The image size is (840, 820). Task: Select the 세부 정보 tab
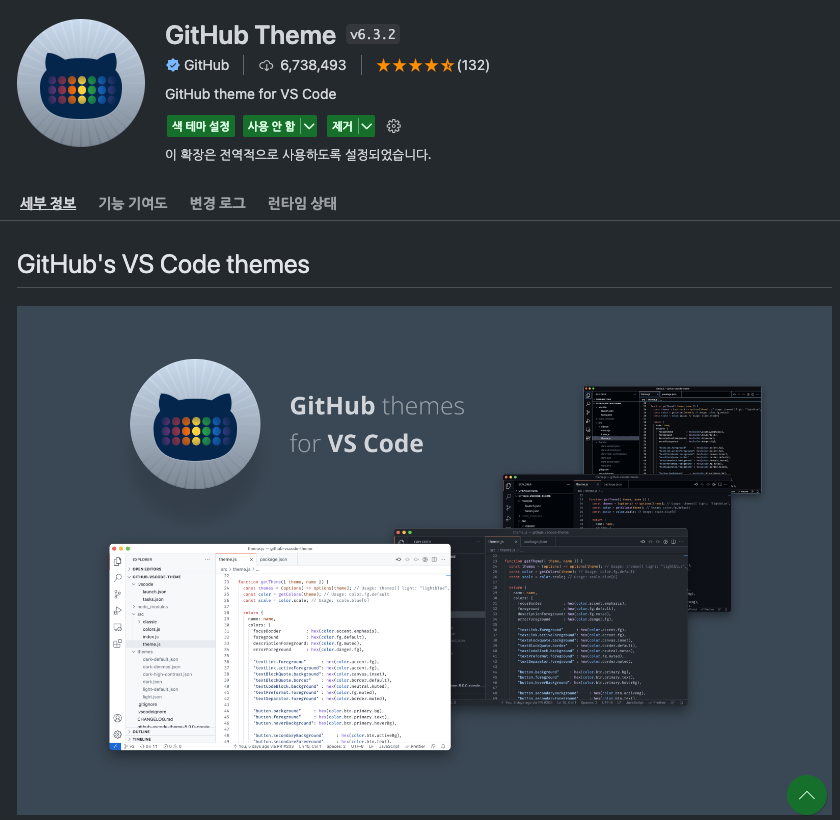click(x=48, y=203)
